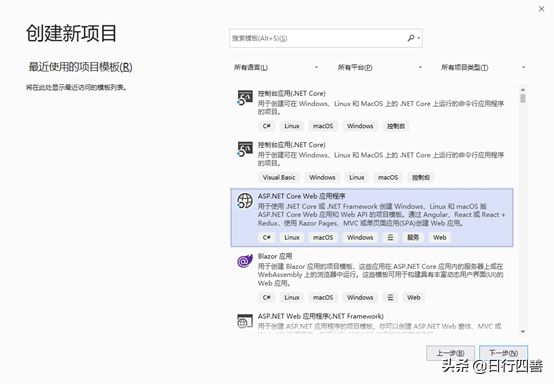Click the ASP.NET Web (.NET Framework) template icon
The image size is (554, 384).
[x=244, y=321]
